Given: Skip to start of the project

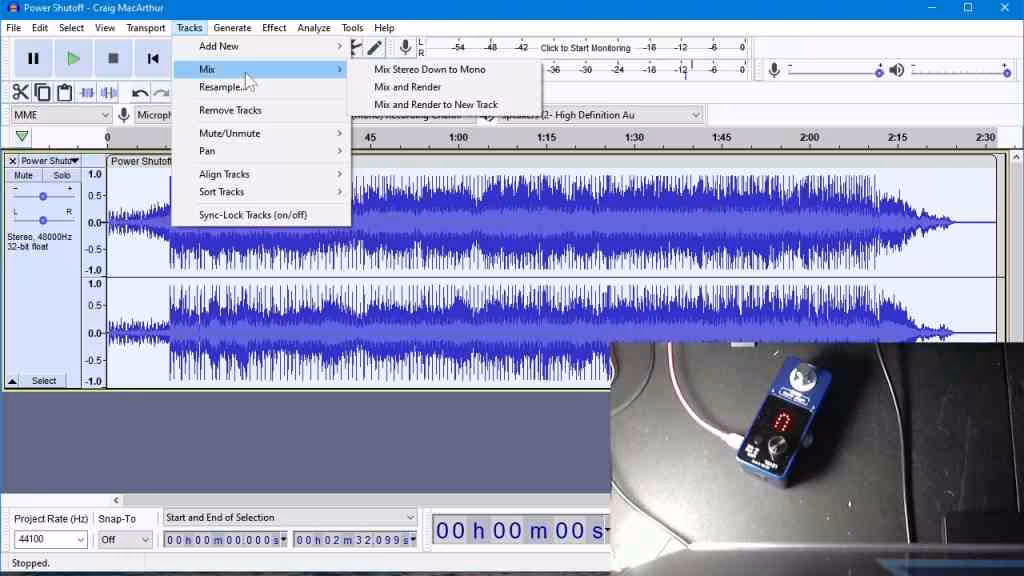Looking at the screenshot, I should pos(153,59).
